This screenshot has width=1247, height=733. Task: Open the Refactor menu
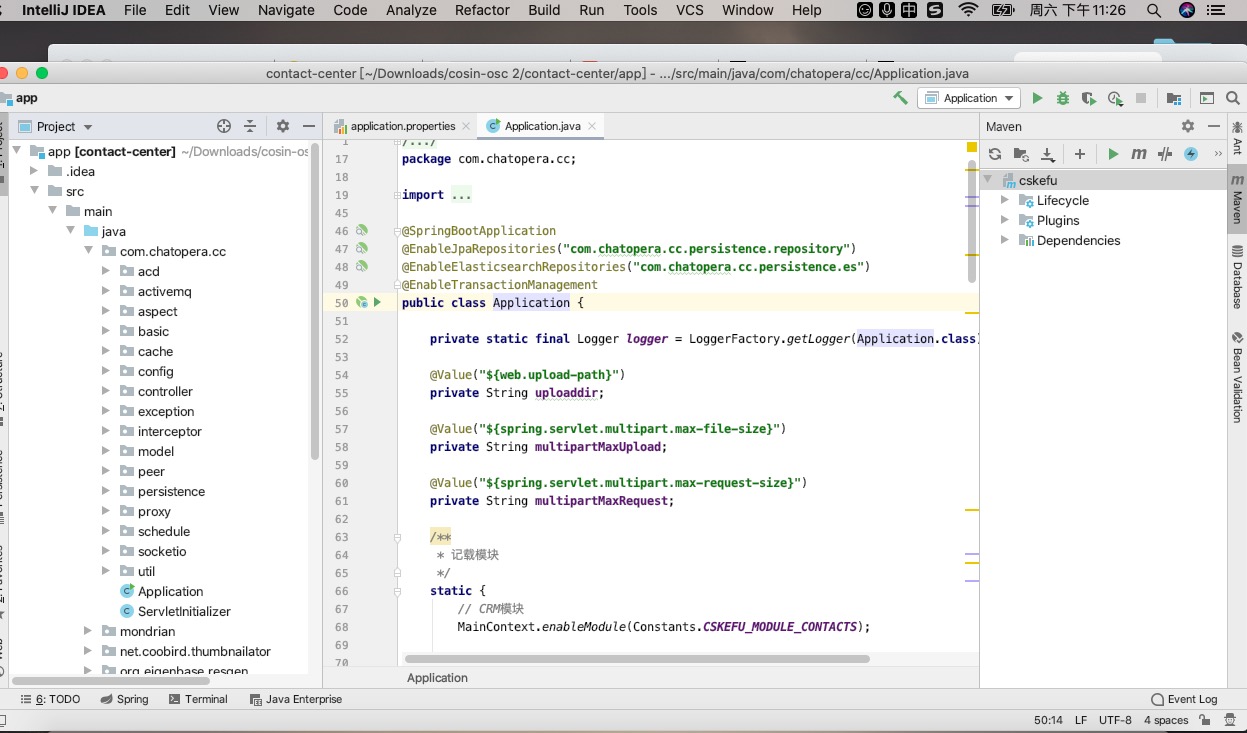tap(481, 10)
